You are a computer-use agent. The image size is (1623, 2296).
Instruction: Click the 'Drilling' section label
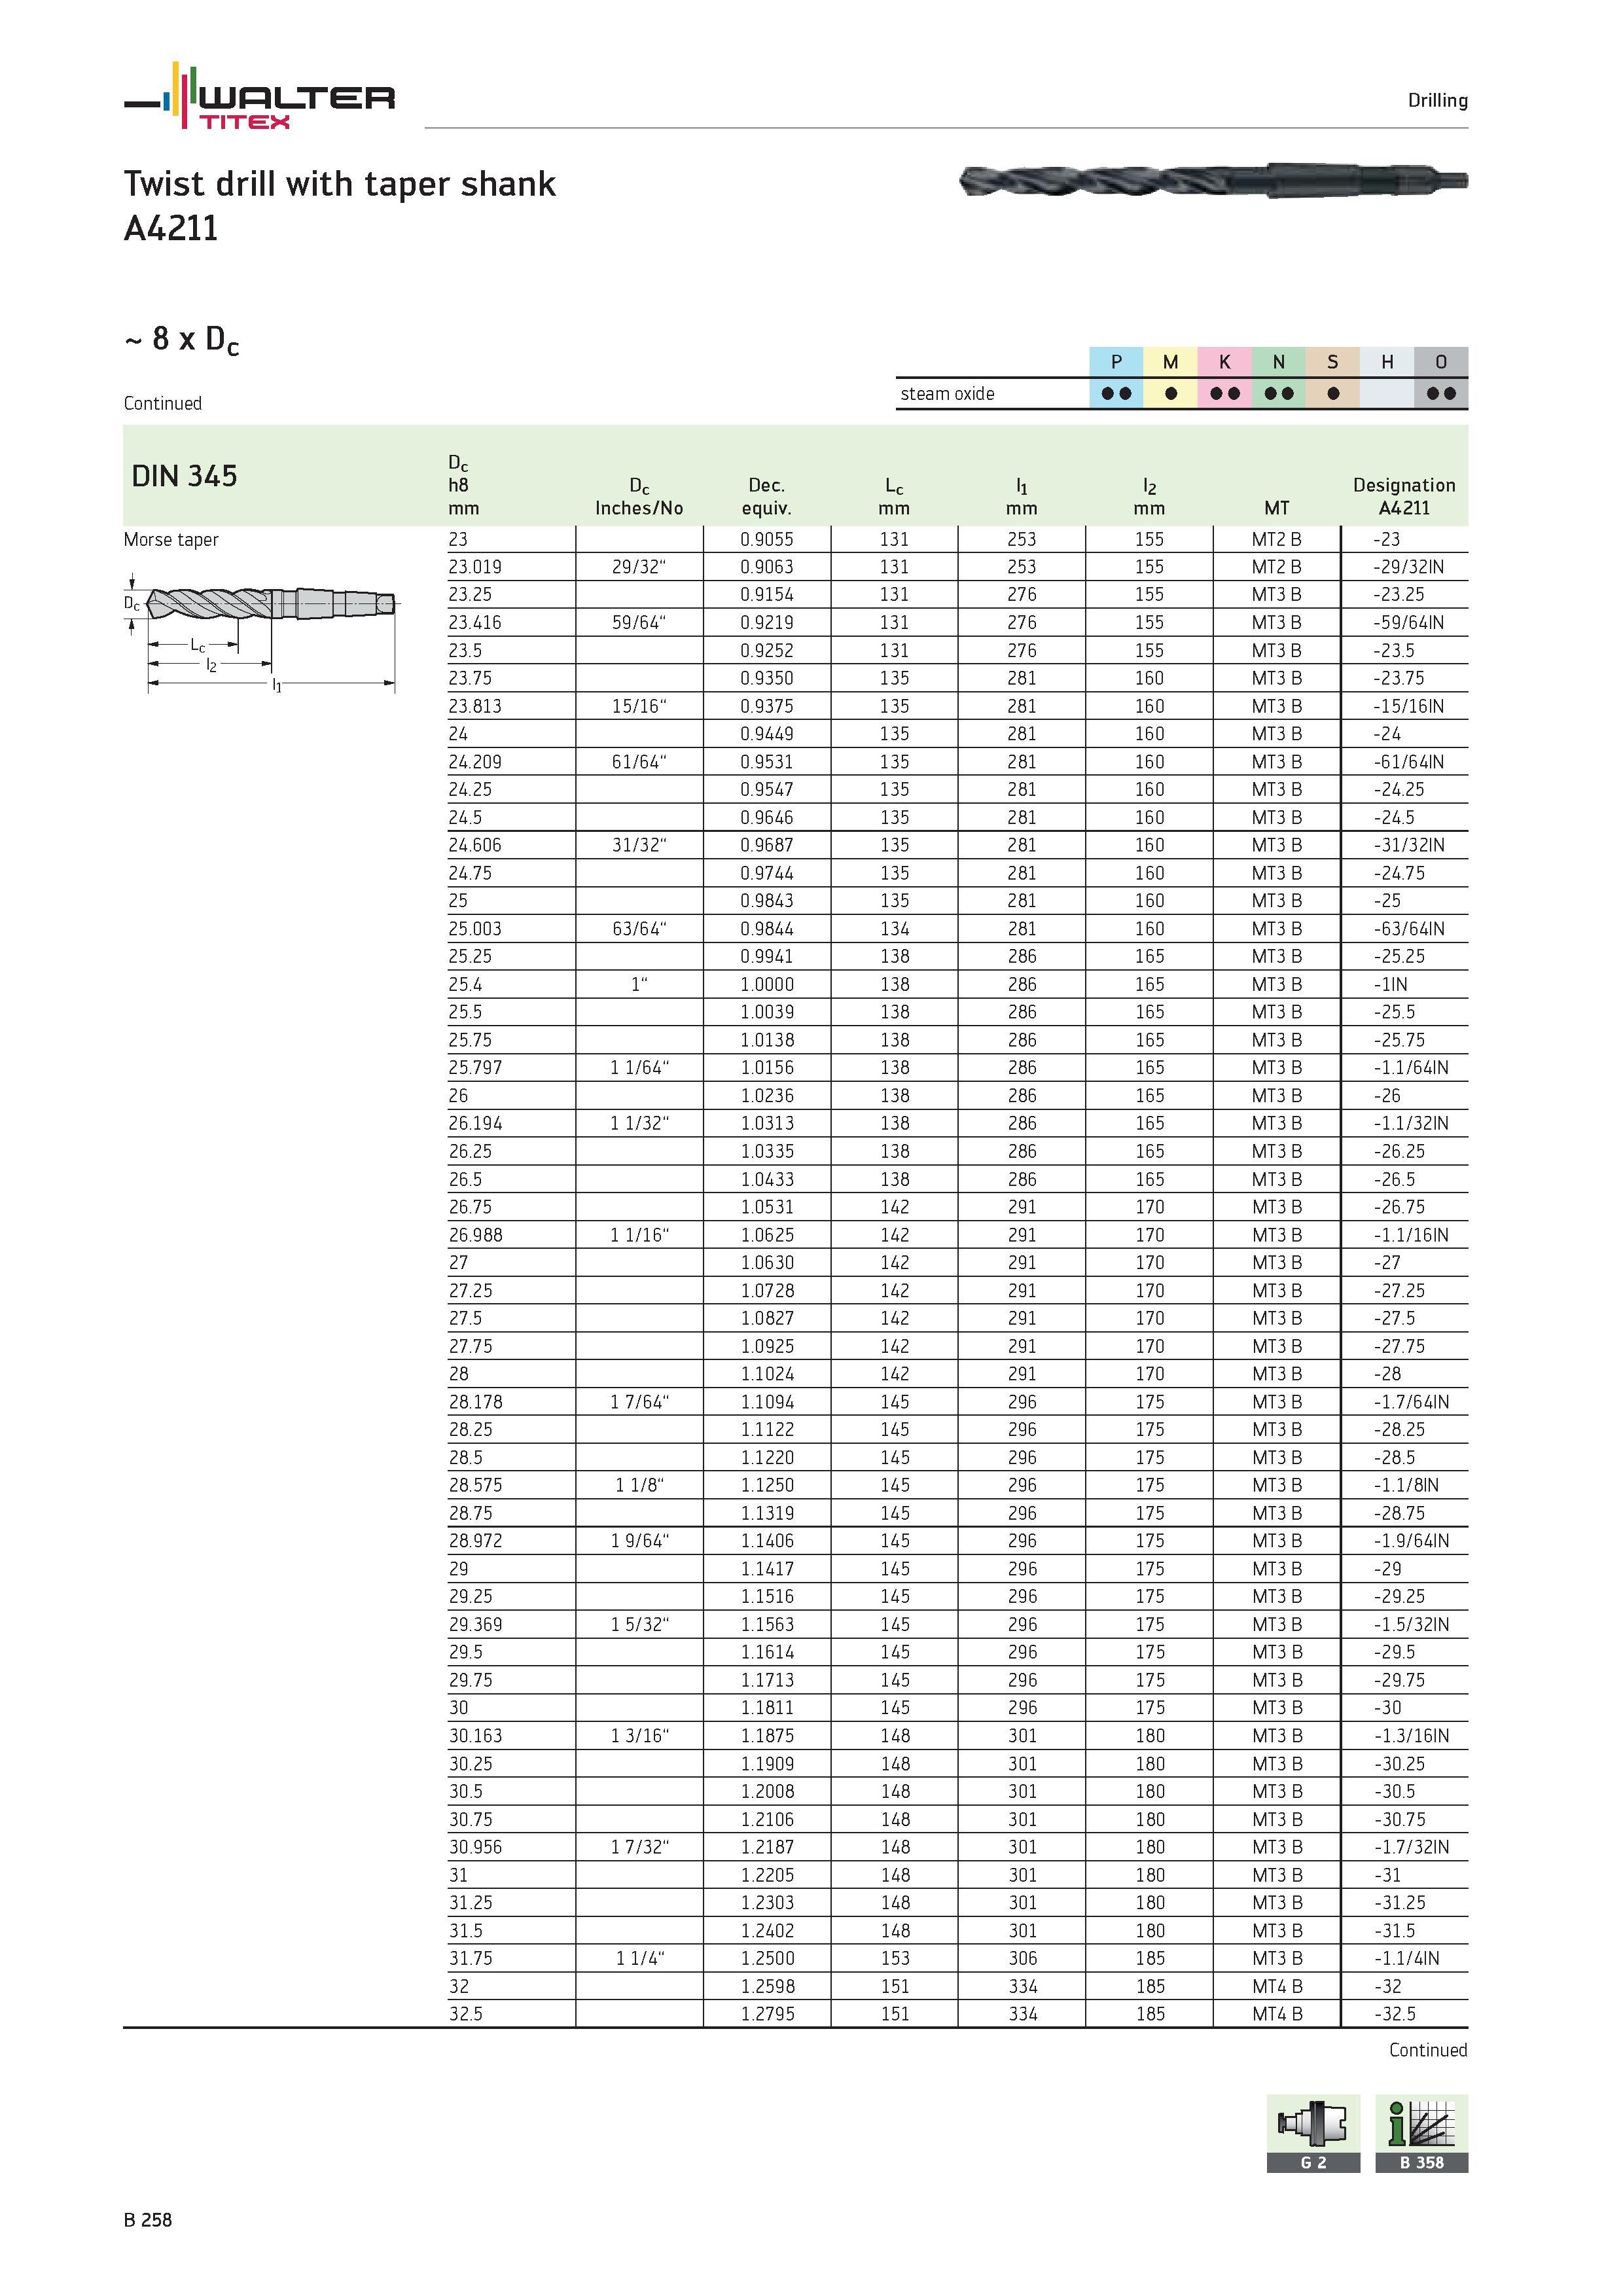click(1437, 100)
